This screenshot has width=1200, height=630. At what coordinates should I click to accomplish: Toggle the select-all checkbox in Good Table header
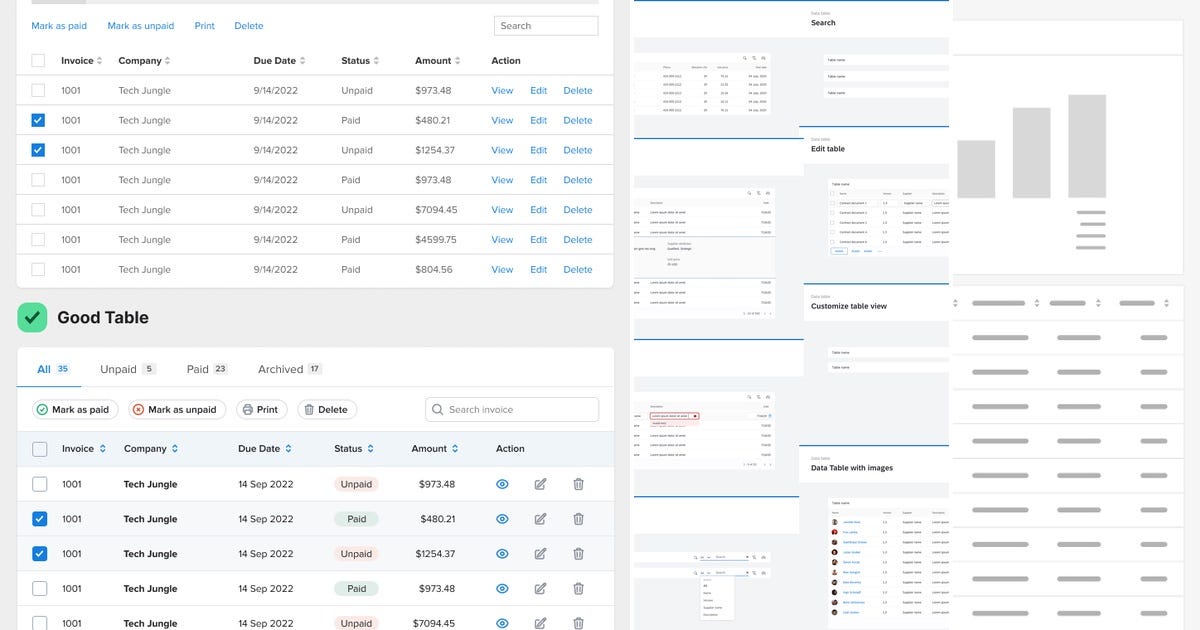pyautogui.click(x=40, y=448)
